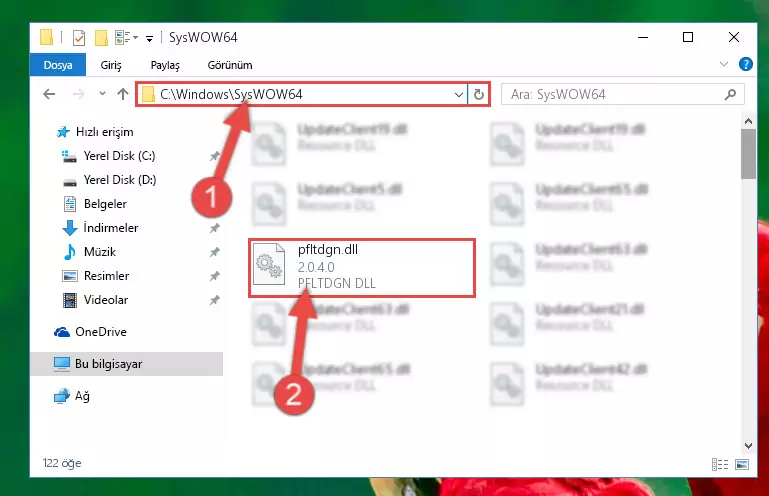Click the address bar path C:\Windows\SysWOW64

coord(231,94)
